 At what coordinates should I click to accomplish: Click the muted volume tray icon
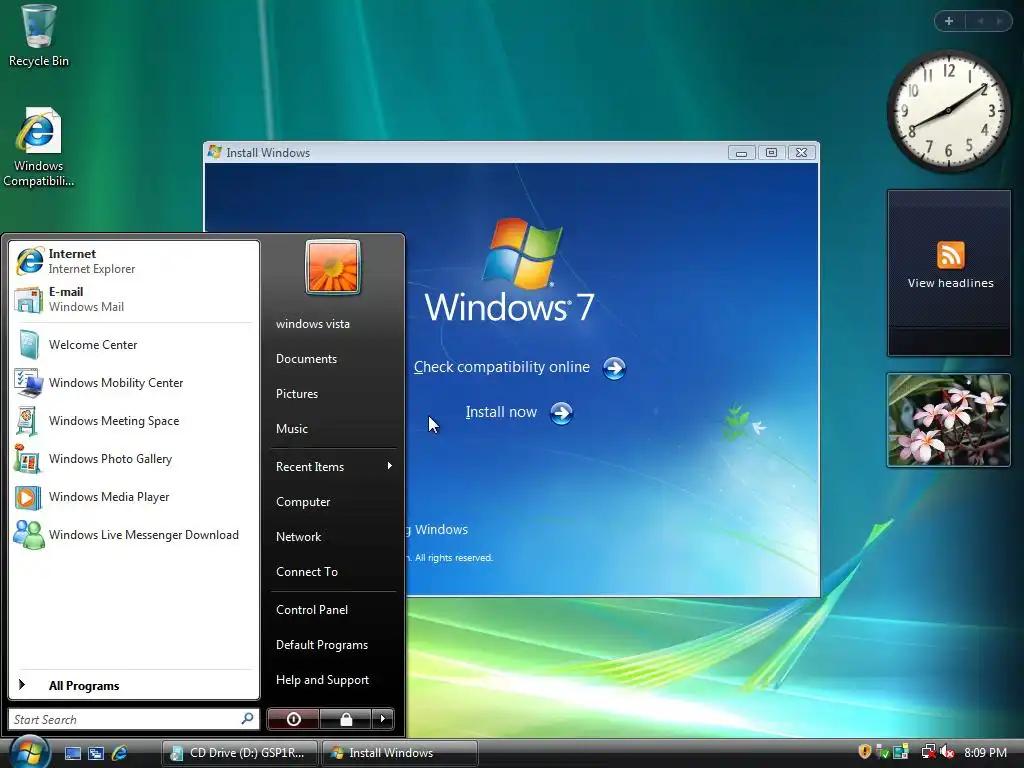click(x=948, y=752)
